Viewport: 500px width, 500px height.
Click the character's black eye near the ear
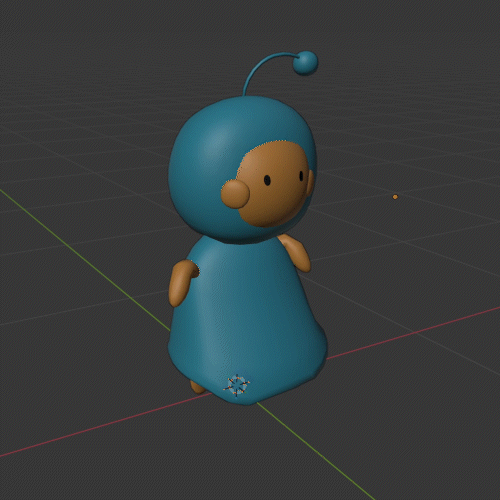[301, 176]
